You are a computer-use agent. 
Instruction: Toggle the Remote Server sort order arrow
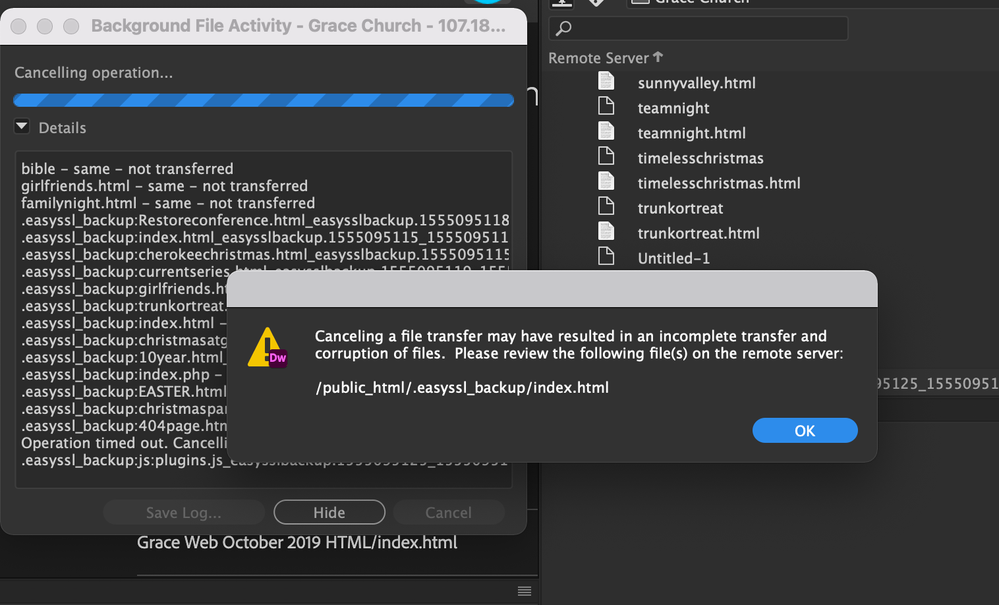(x=658, y=57)
